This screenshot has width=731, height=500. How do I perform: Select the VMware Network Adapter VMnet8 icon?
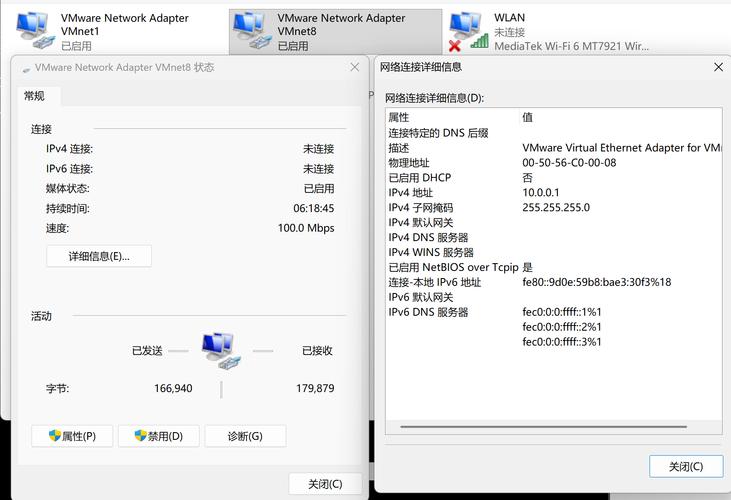click(251, 30)
